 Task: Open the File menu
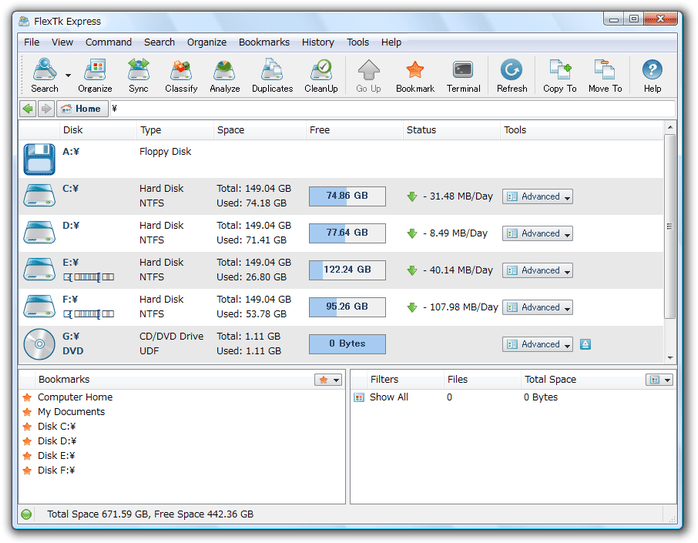(32, 42)
